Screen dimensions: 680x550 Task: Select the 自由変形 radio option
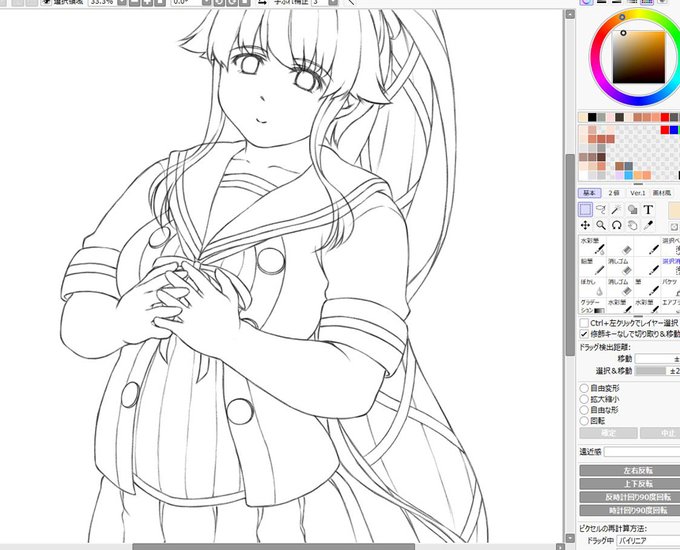[x=584, y=388]
